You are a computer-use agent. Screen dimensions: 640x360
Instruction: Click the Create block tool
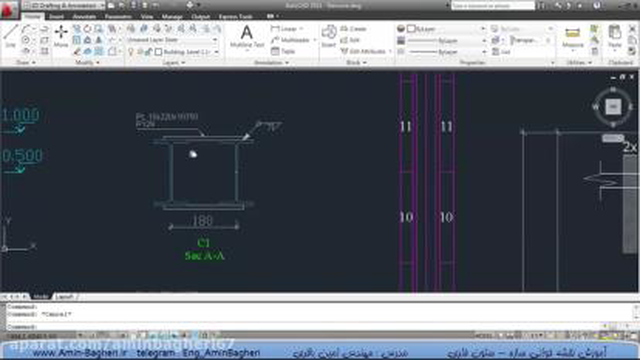[x=353, y=29]
